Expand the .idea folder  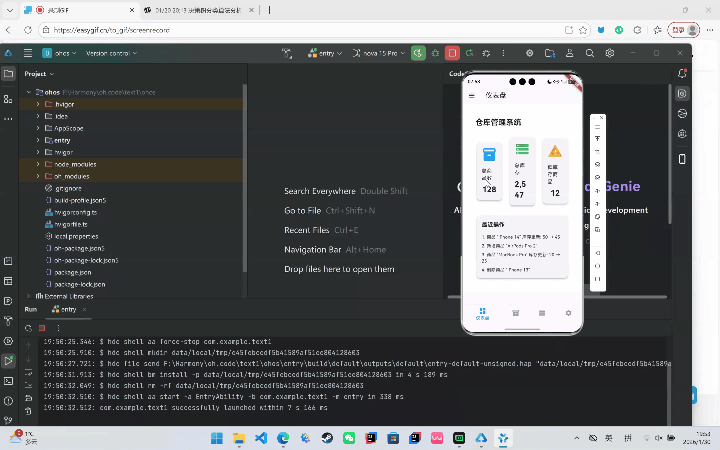click(38, 116)
